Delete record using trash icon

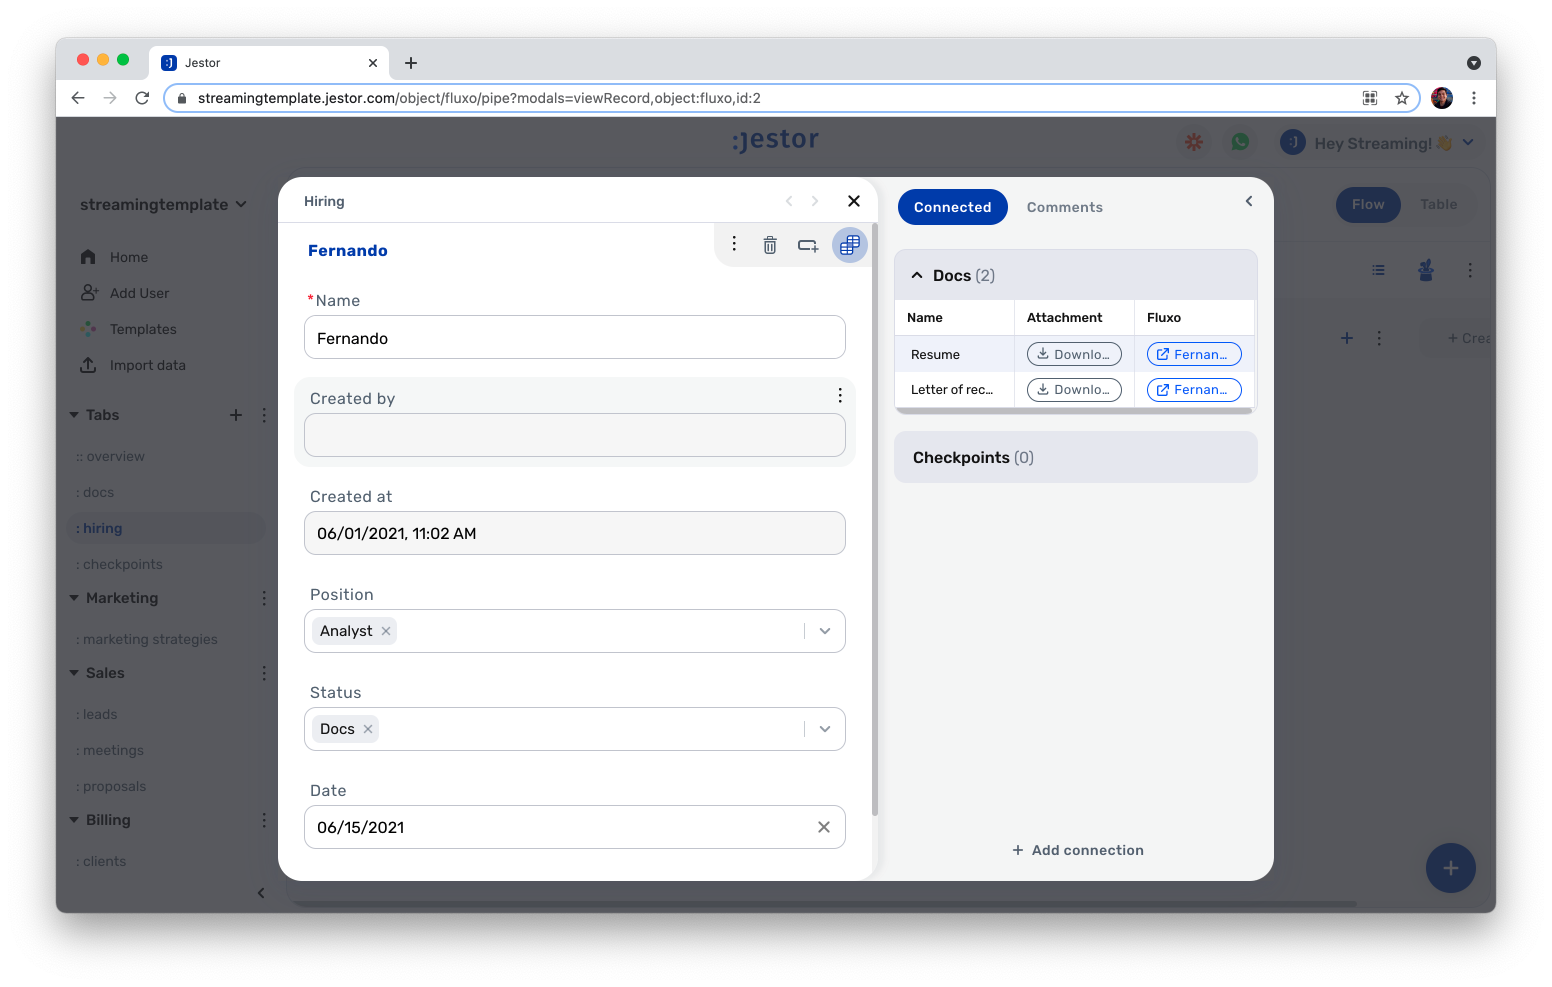click(x=770, y=245)
